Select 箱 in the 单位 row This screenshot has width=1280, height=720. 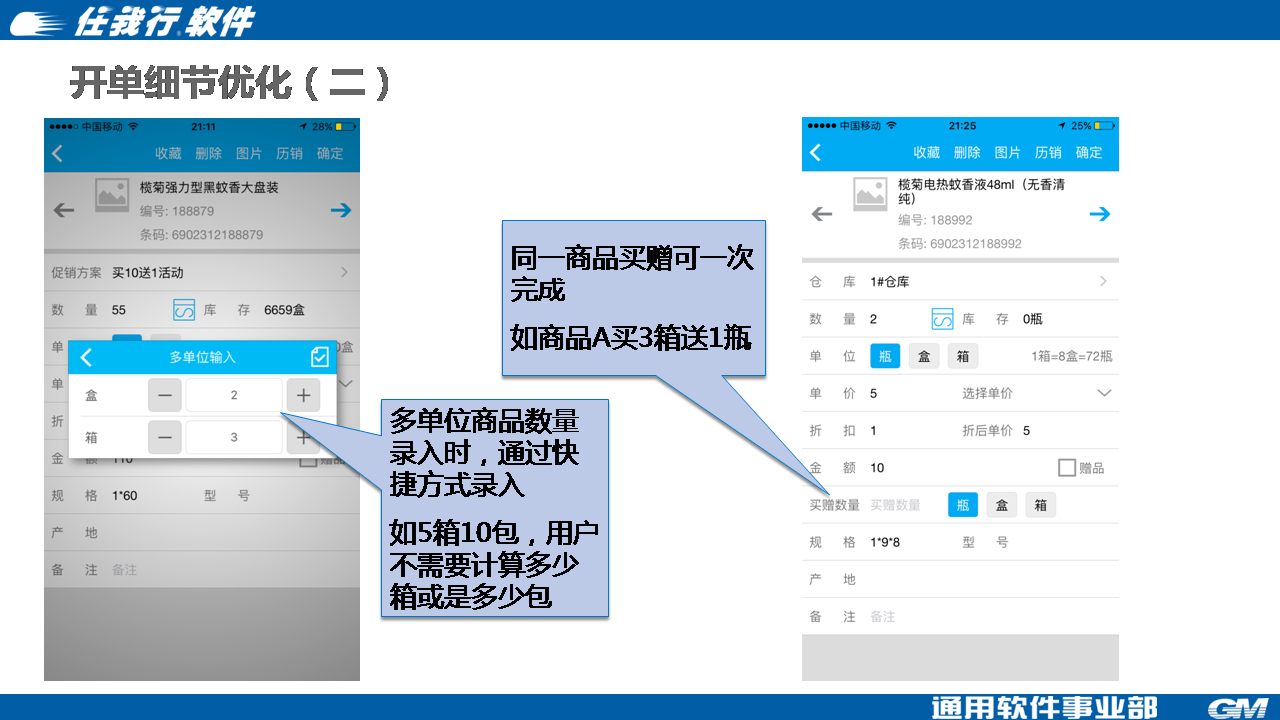coord(962,356)
